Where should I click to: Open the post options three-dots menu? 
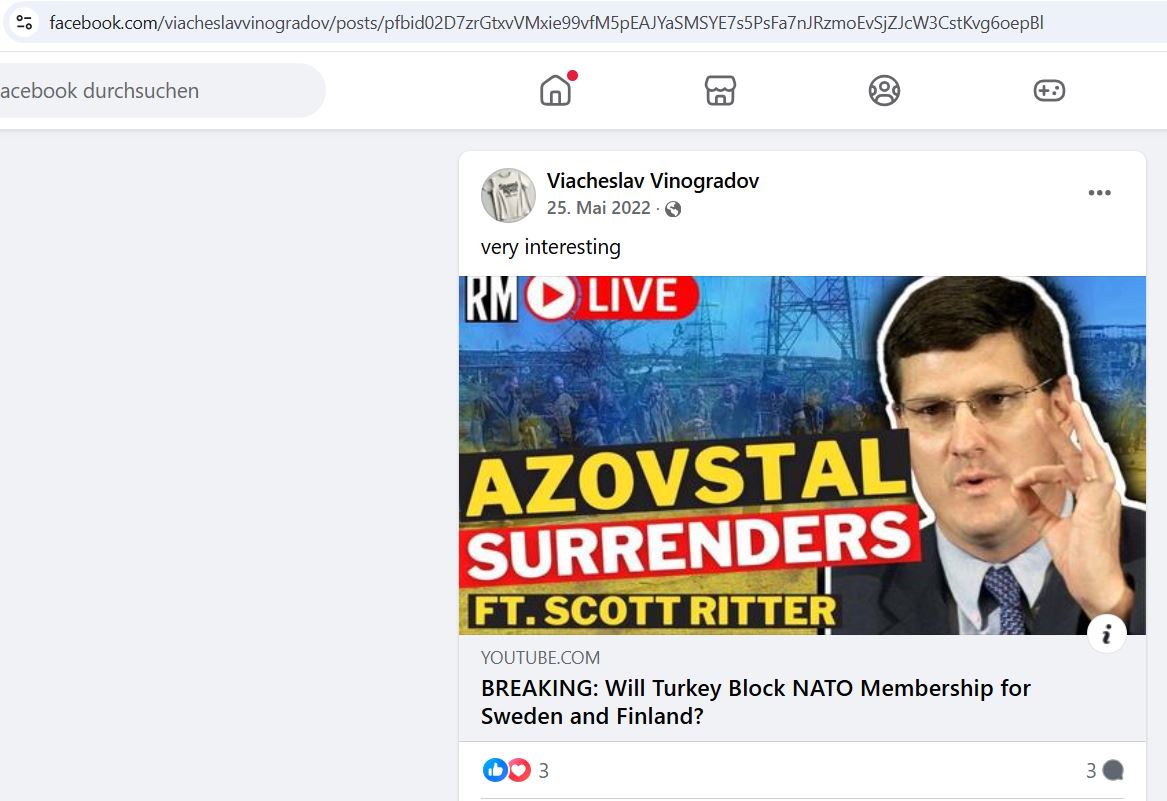(x=1099, y=193)
